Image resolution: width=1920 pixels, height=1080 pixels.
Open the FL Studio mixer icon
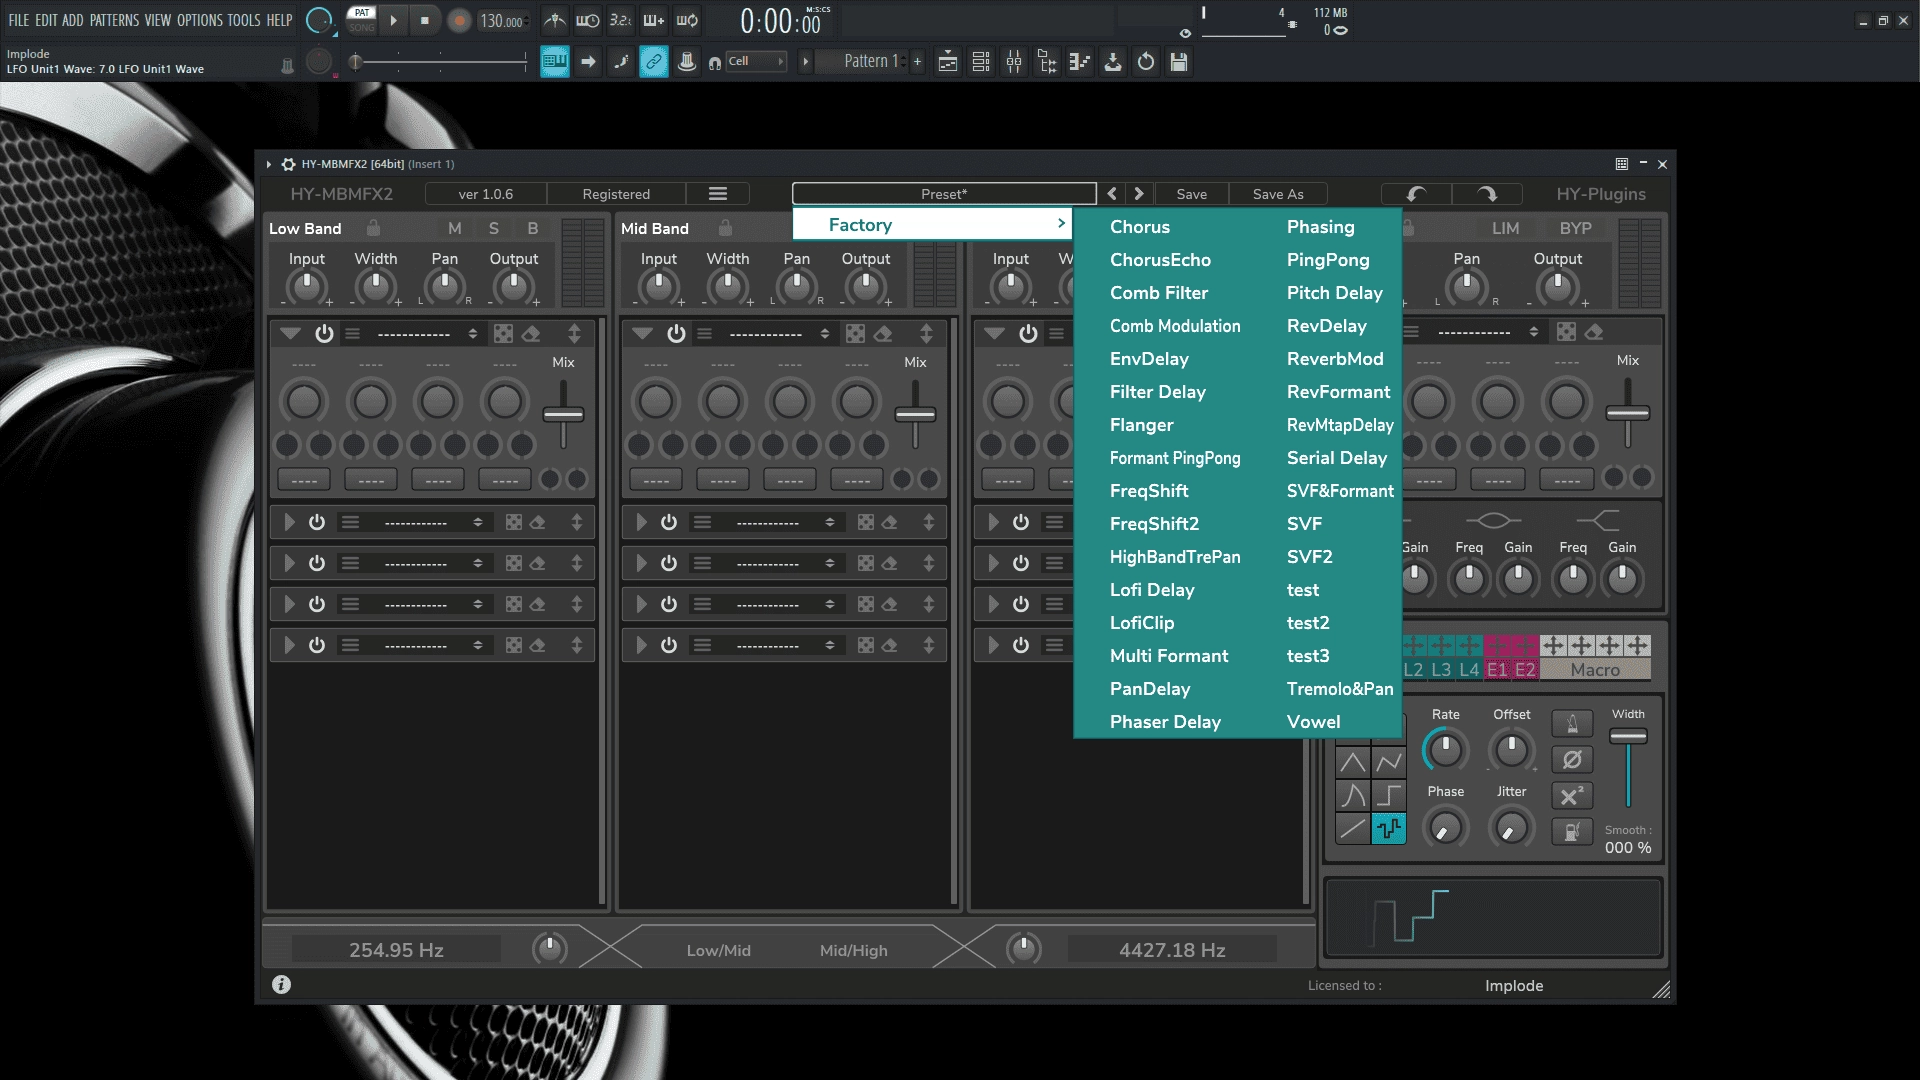pyautogui.click(x=1014, y=62)
